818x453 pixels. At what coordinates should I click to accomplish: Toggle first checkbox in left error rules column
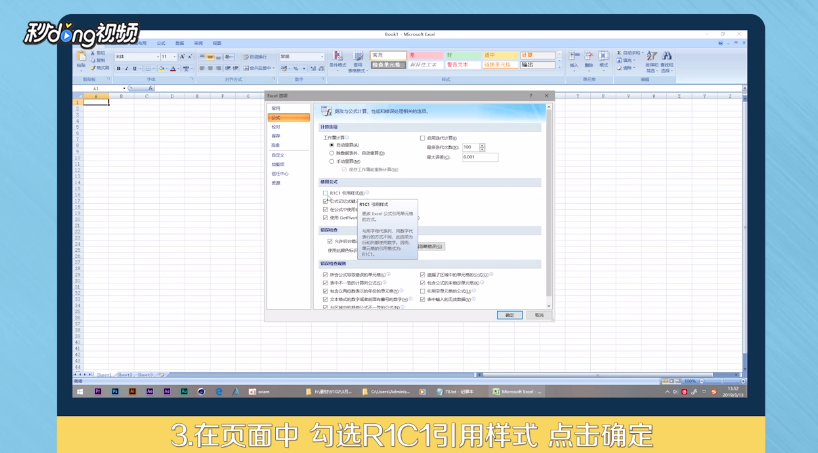click(326, 275)
